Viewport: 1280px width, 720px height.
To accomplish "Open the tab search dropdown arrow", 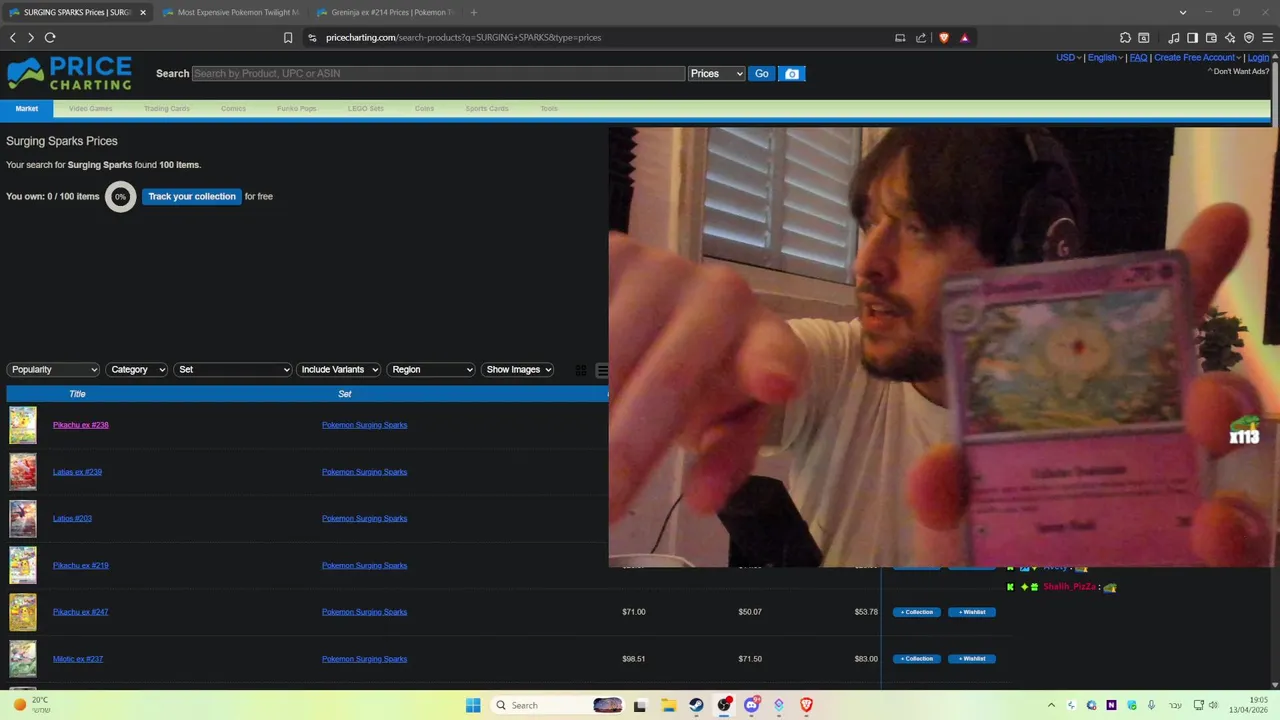I will click(1183, 12).
